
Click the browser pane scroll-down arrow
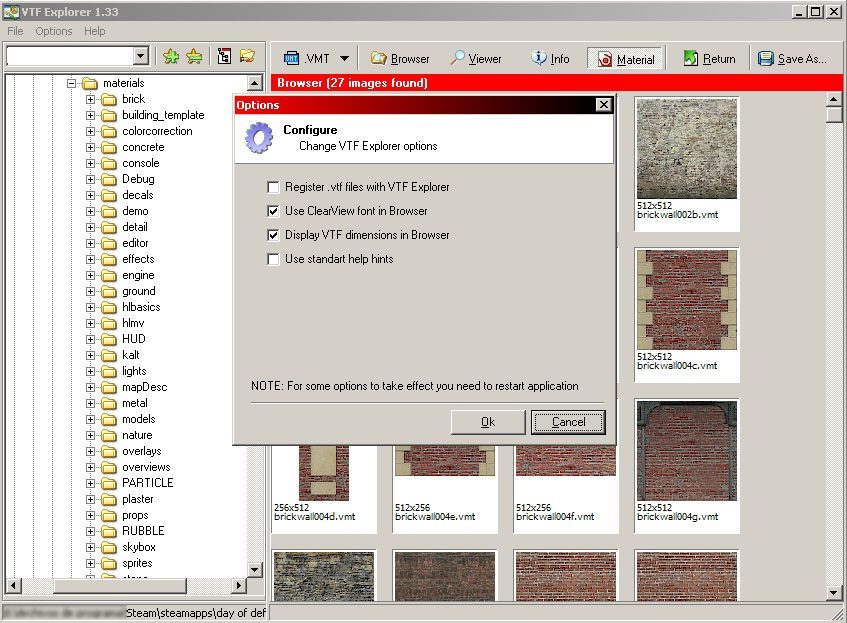[x=833, y=593]
